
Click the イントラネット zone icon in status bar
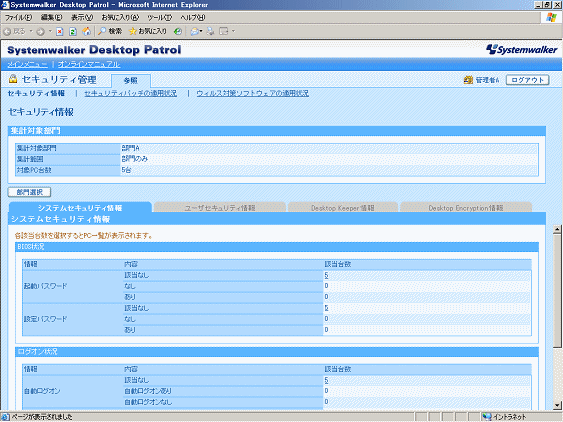[487, 417]
